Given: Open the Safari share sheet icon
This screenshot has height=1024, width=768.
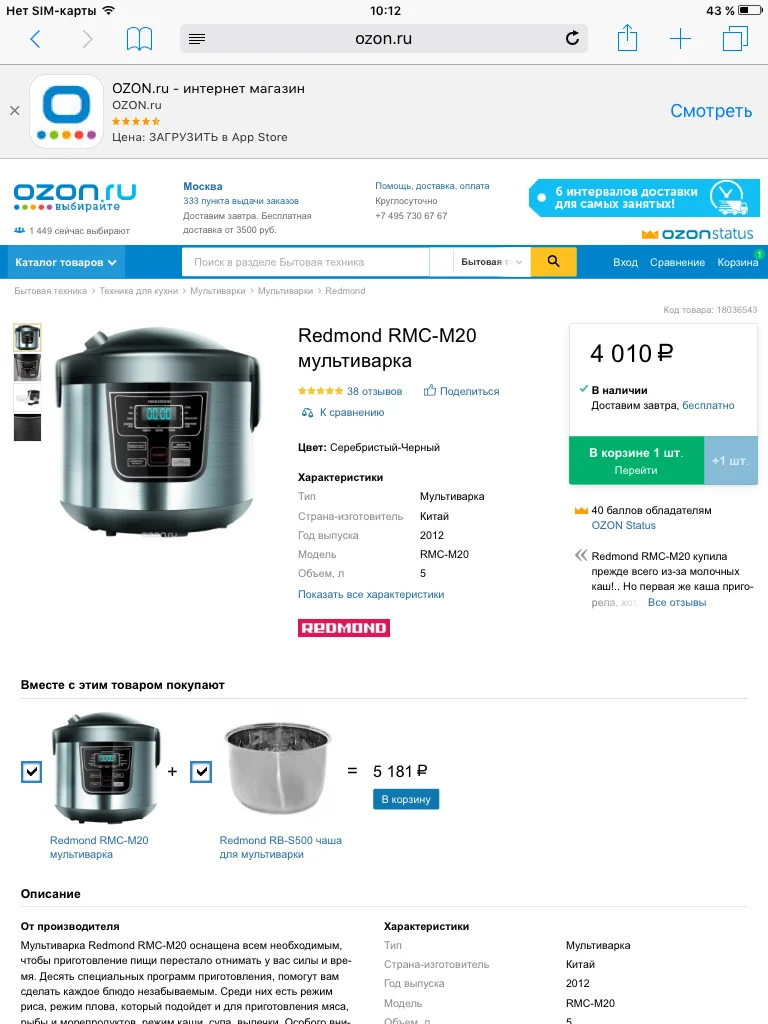Looking at the screenshot, I should tap(627, 38).
